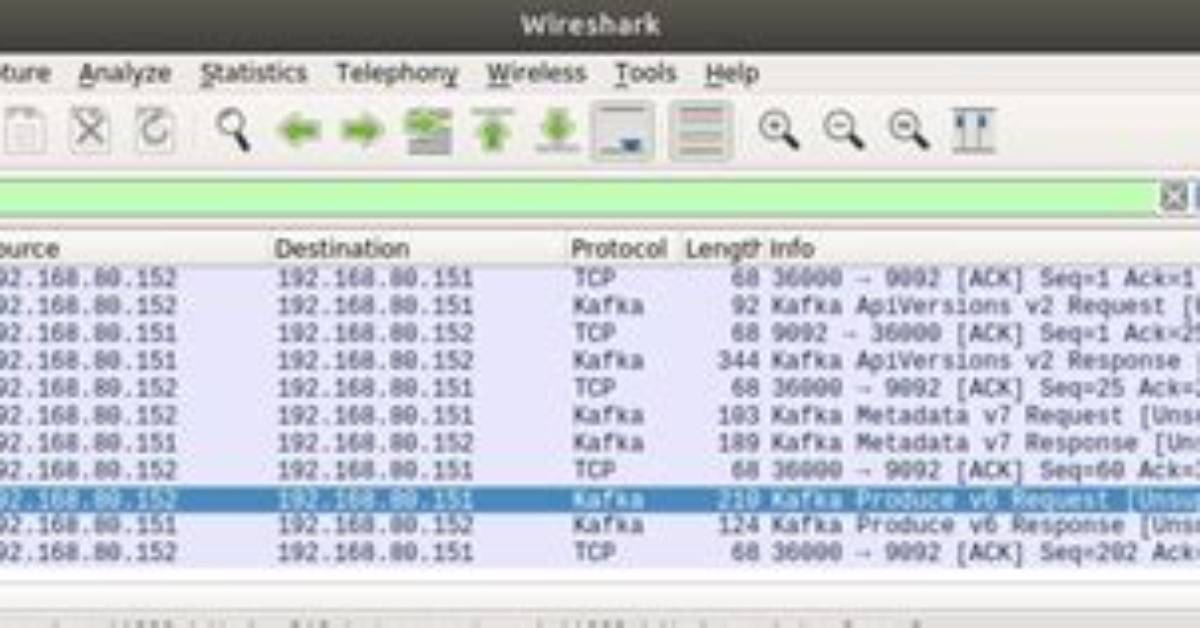
Task: Jump to the last packet
Action: pos(557,131)
